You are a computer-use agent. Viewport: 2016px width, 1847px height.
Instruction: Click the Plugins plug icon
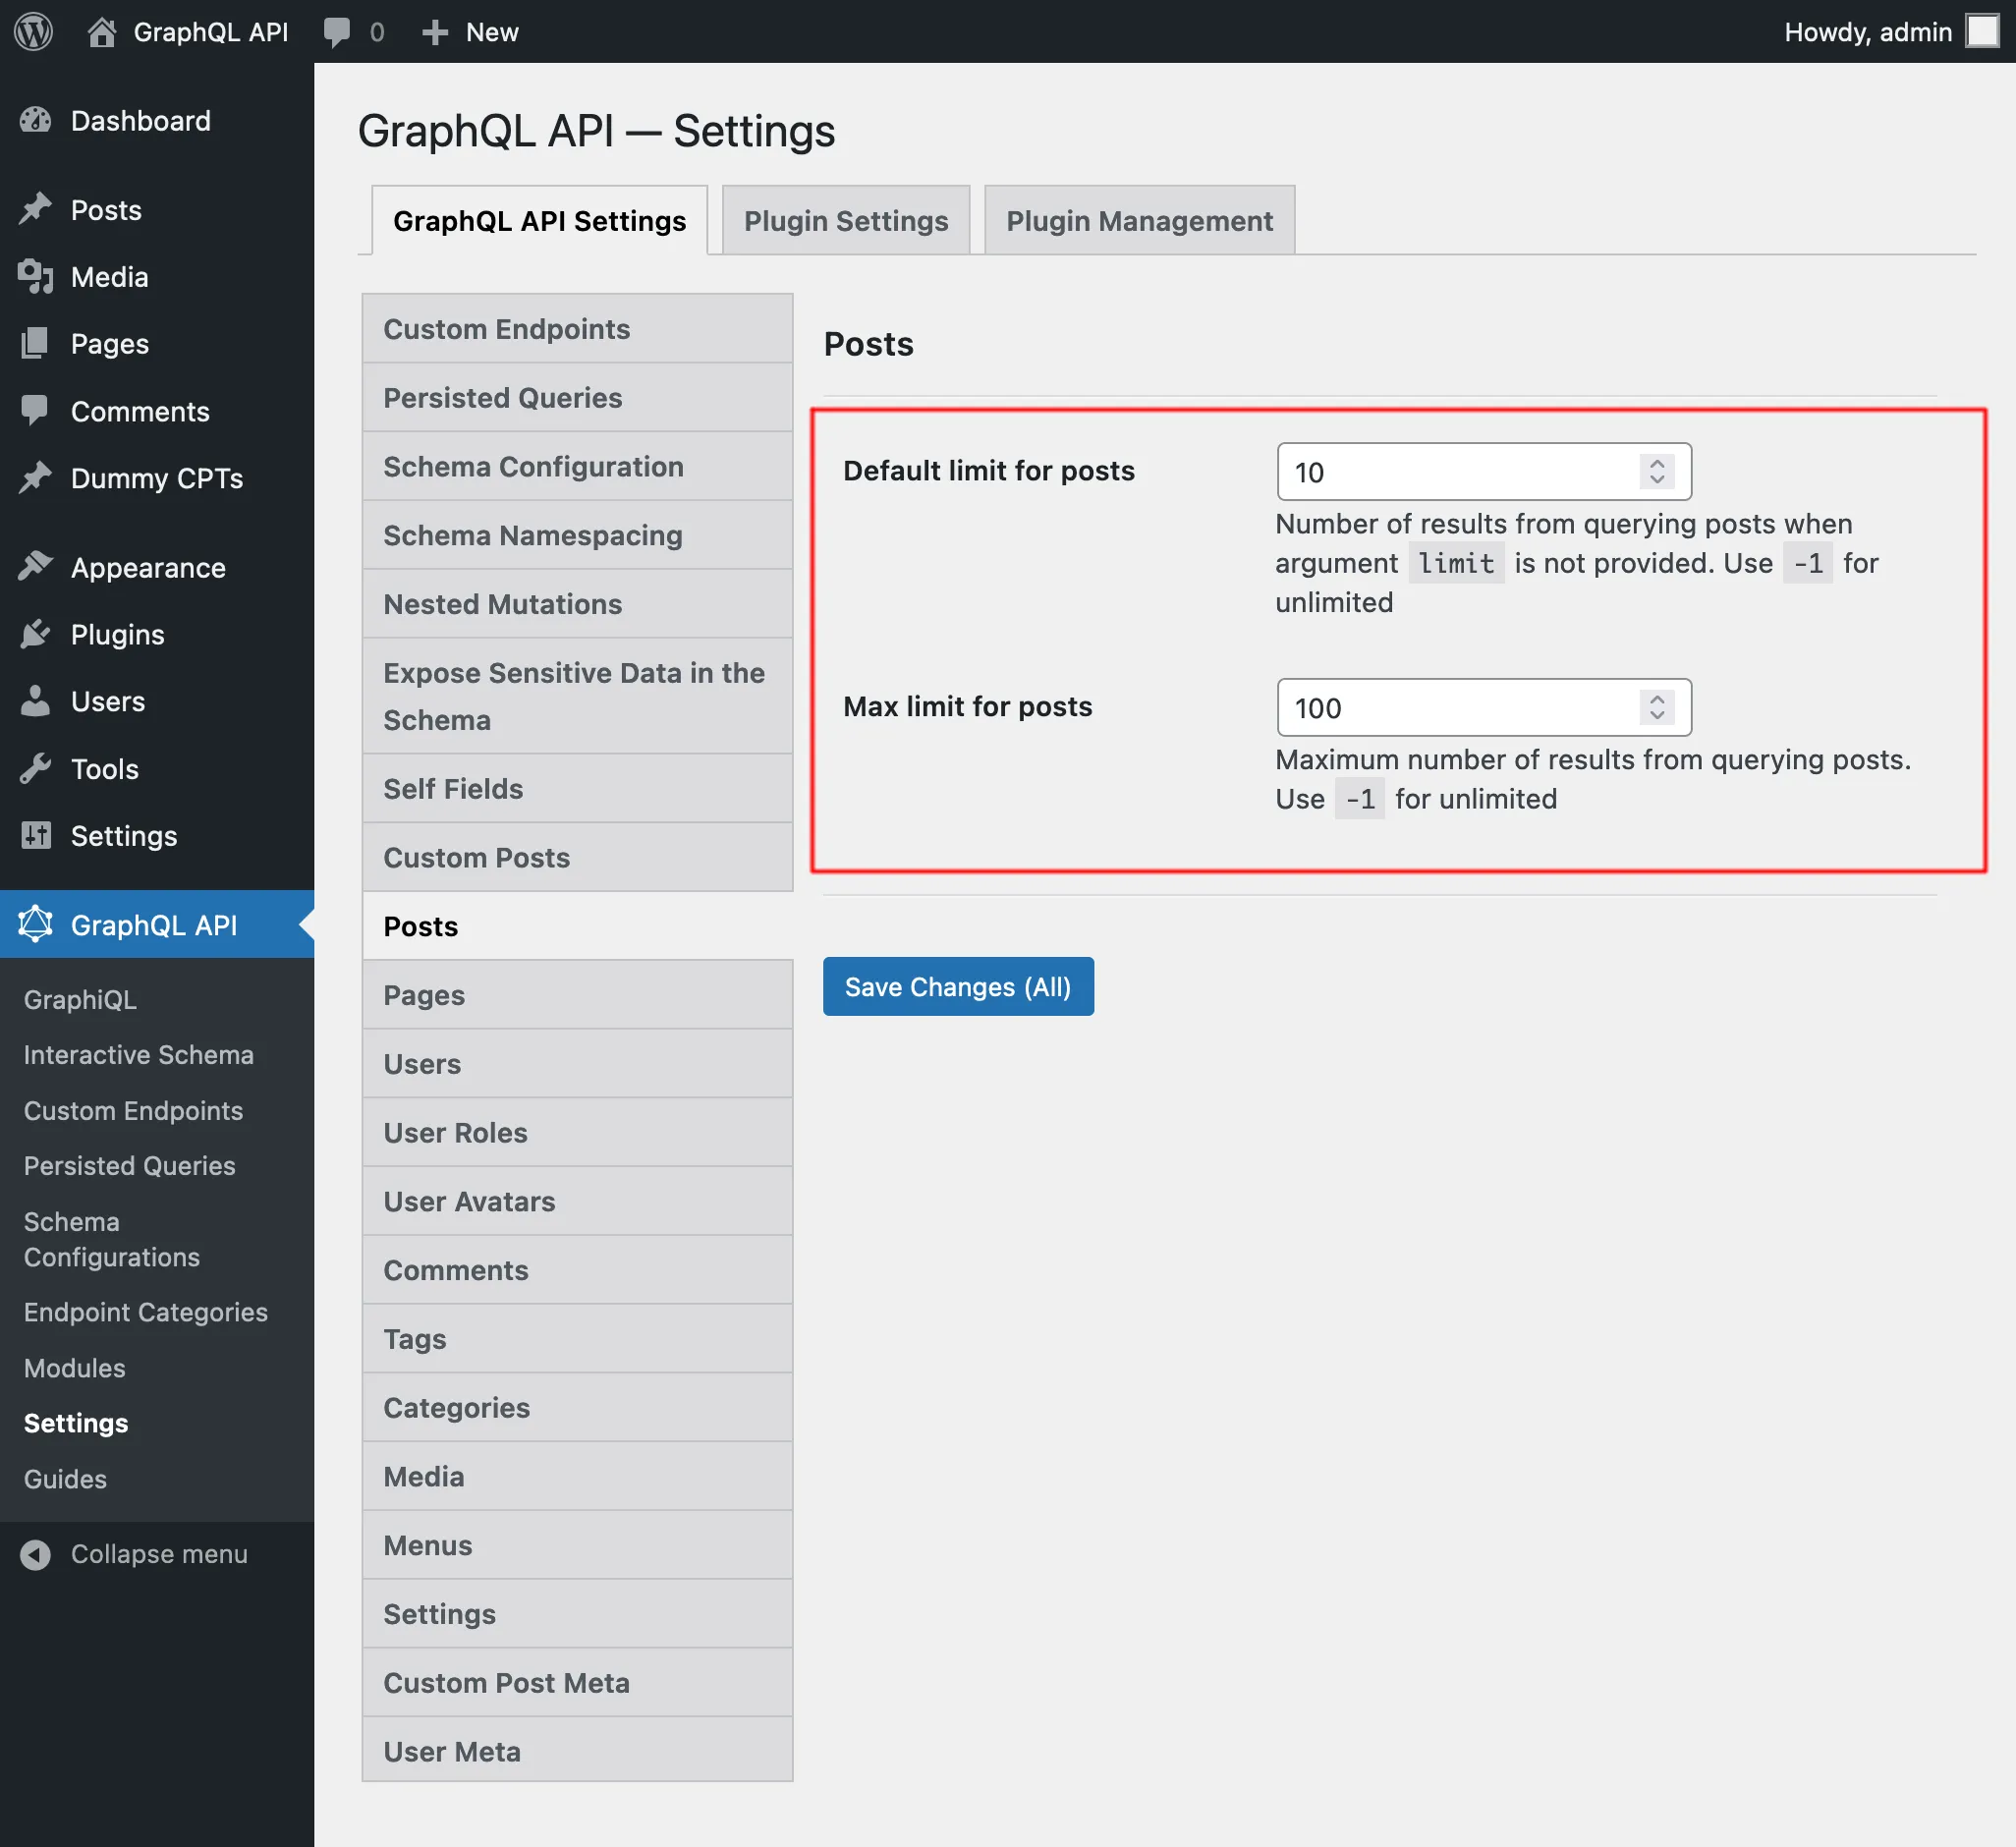(x=35, y=634)
